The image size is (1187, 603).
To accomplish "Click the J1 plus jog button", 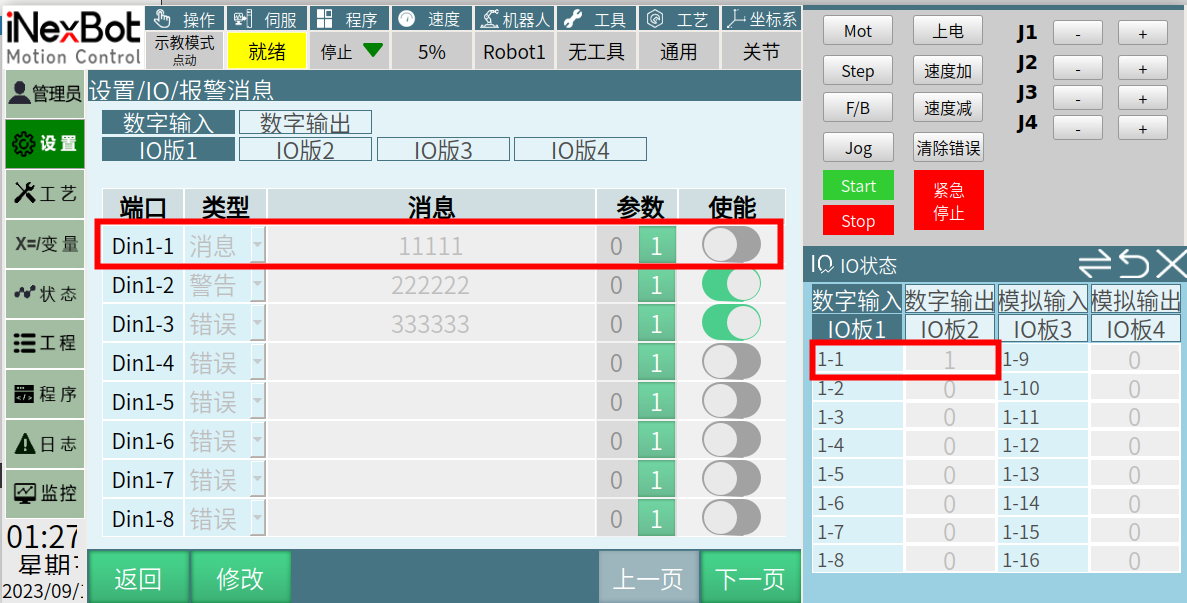I will (x=1142, y=33).
